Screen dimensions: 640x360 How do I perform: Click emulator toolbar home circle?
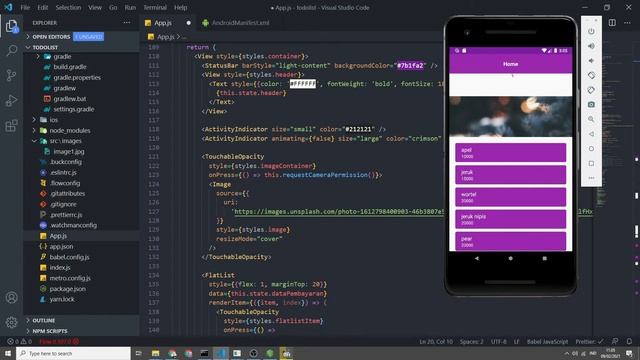[x=591, y=149]
